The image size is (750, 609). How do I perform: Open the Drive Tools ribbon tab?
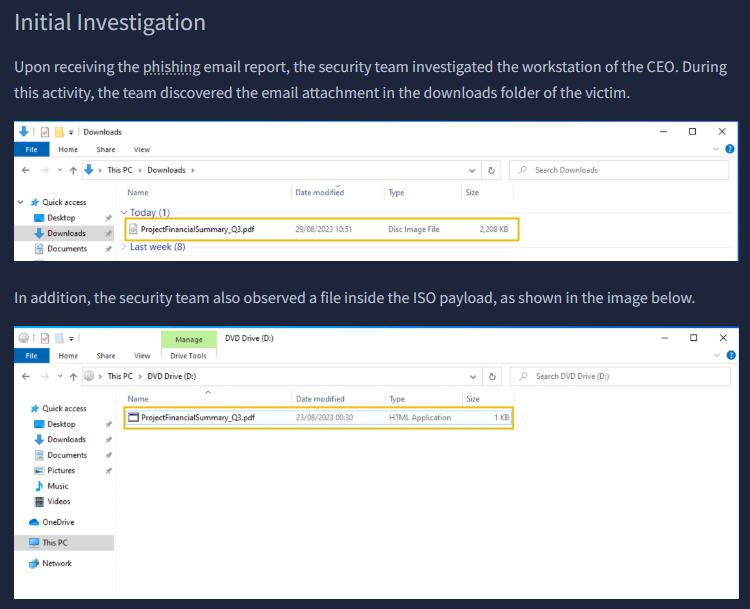pyautogui.click(x=188, y=355)
